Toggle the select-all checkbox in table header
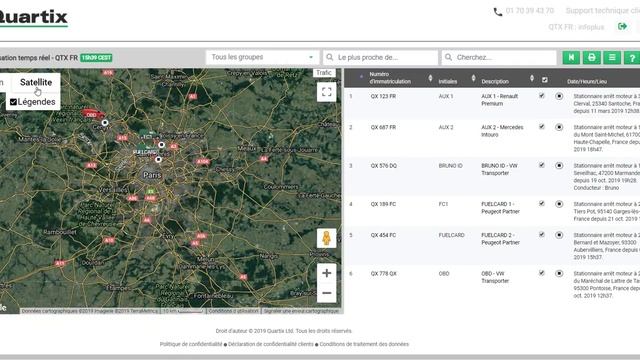This screenshot has height=360, width=640. point(544,80)
